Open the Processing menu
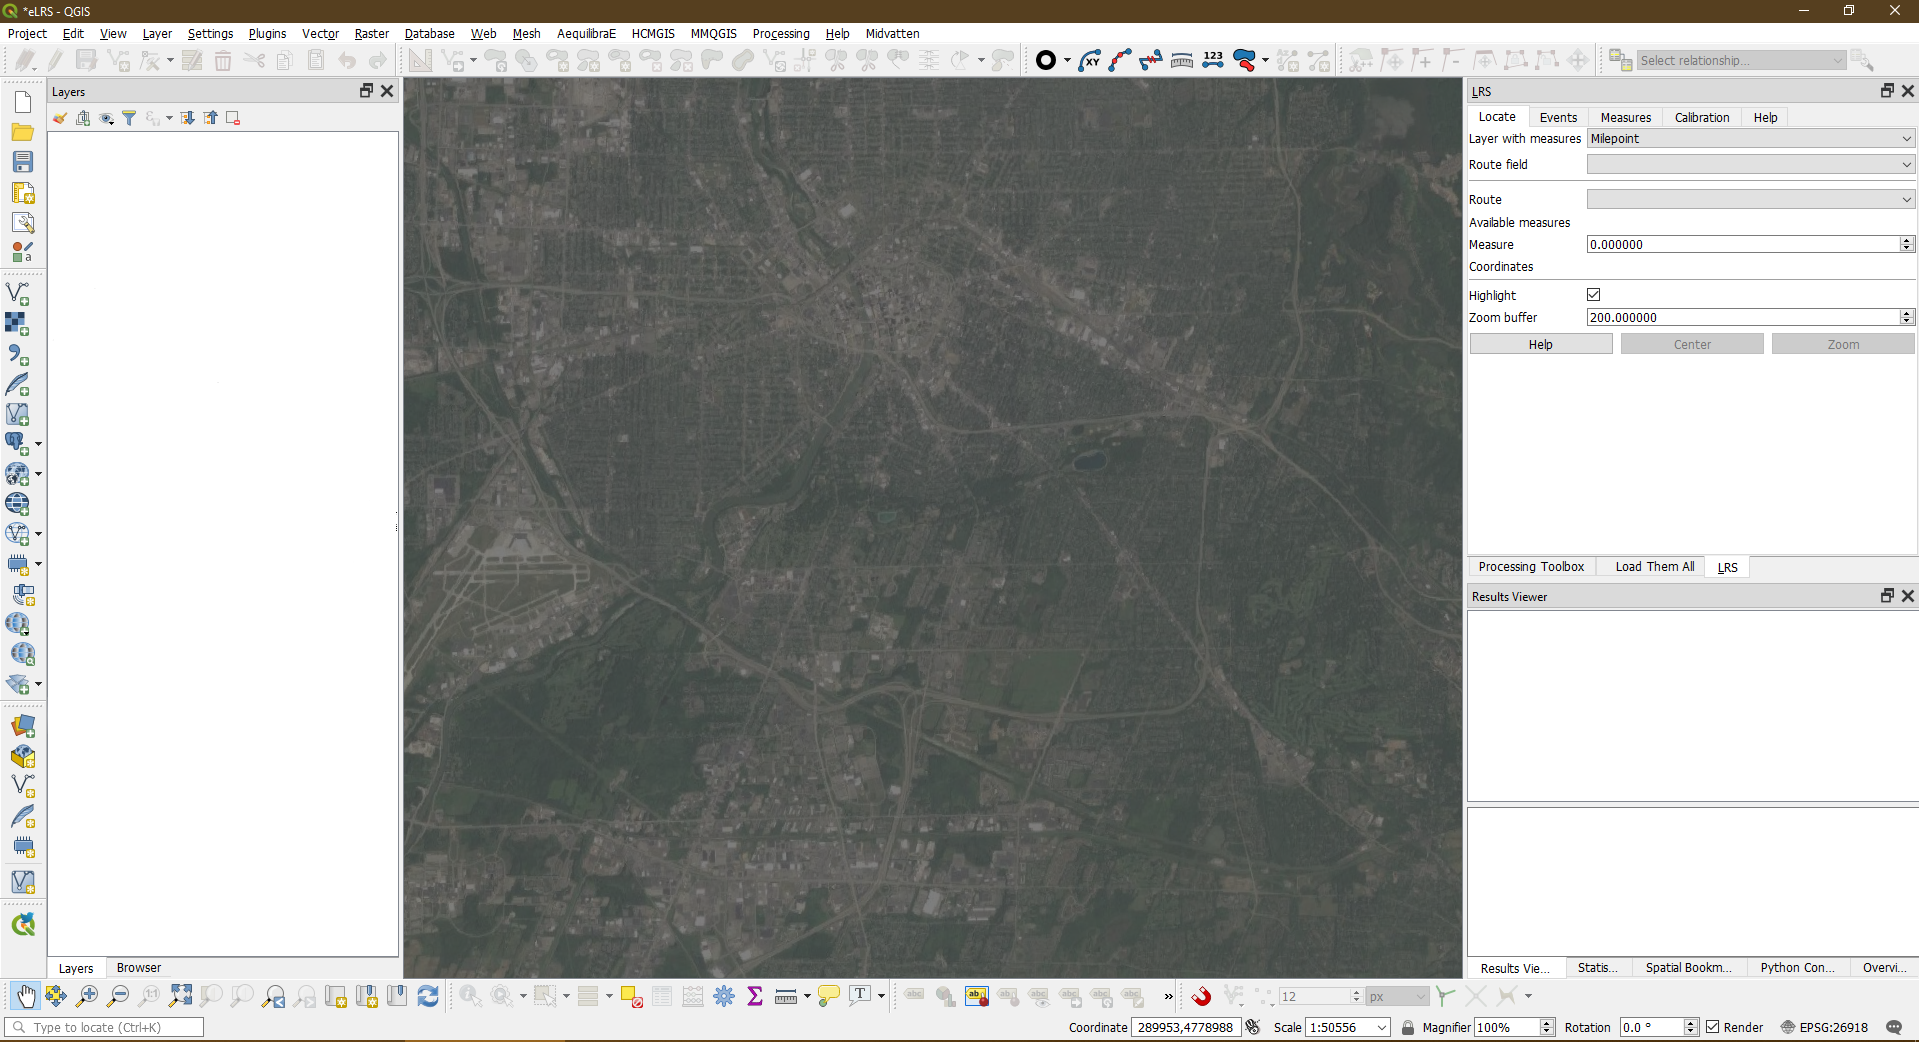1919x1042 pixels. [780, 33]
